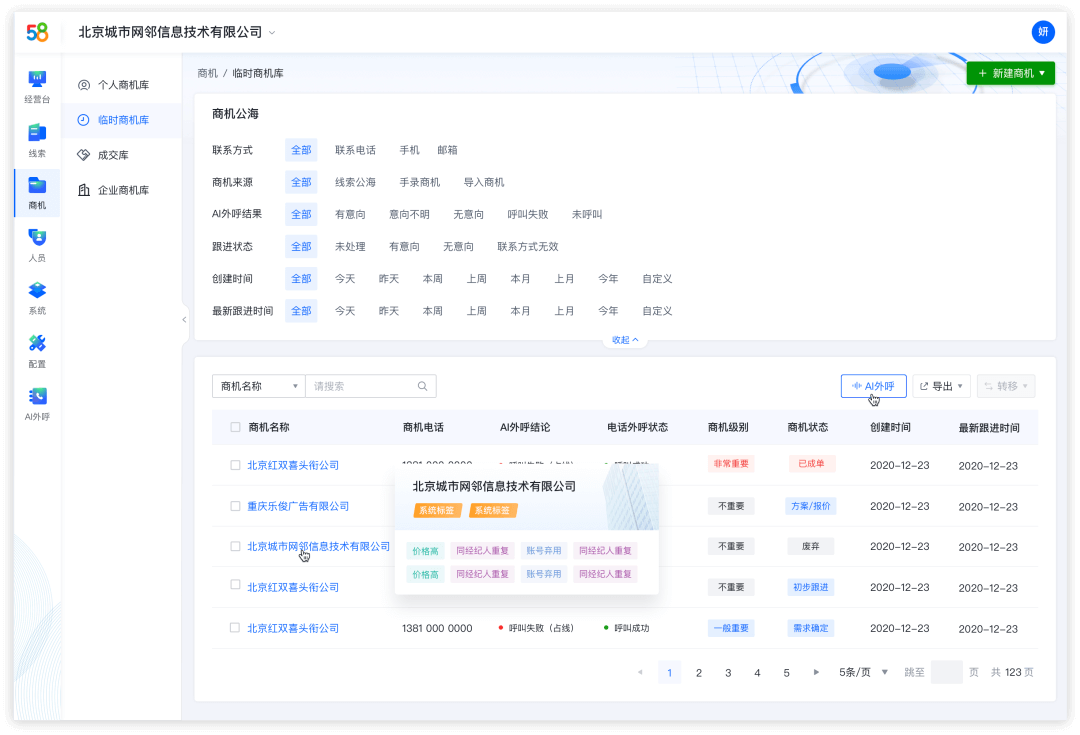Click the 已成单 status tag
This screenshot has height=735, width=1080.
(811, 464)
